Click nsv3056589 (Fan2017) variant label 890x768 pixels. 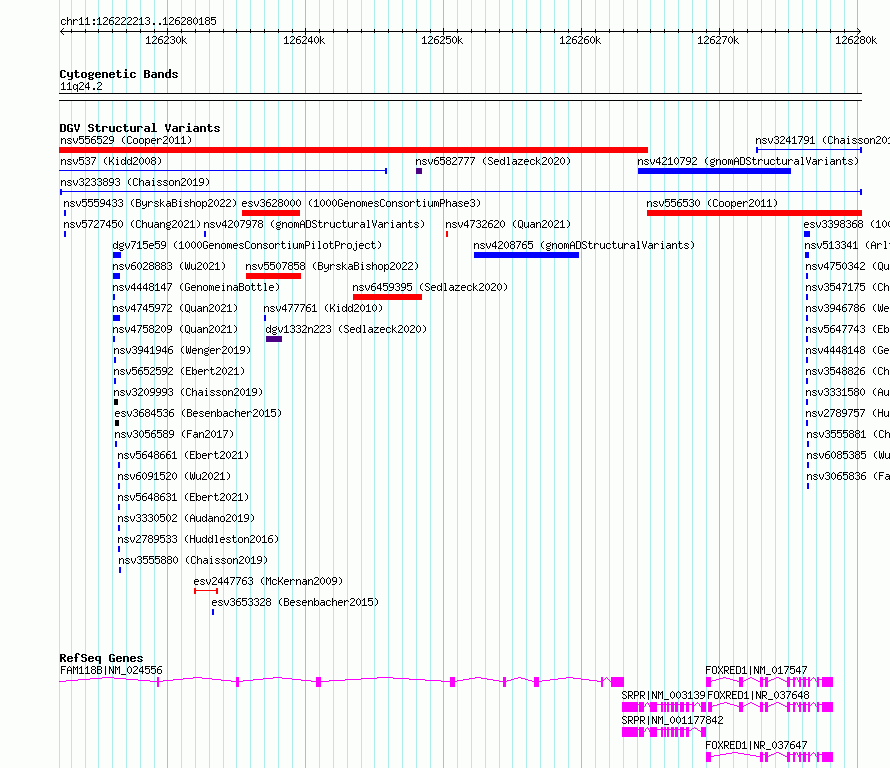pyautogui.click(x=174, y=434)
